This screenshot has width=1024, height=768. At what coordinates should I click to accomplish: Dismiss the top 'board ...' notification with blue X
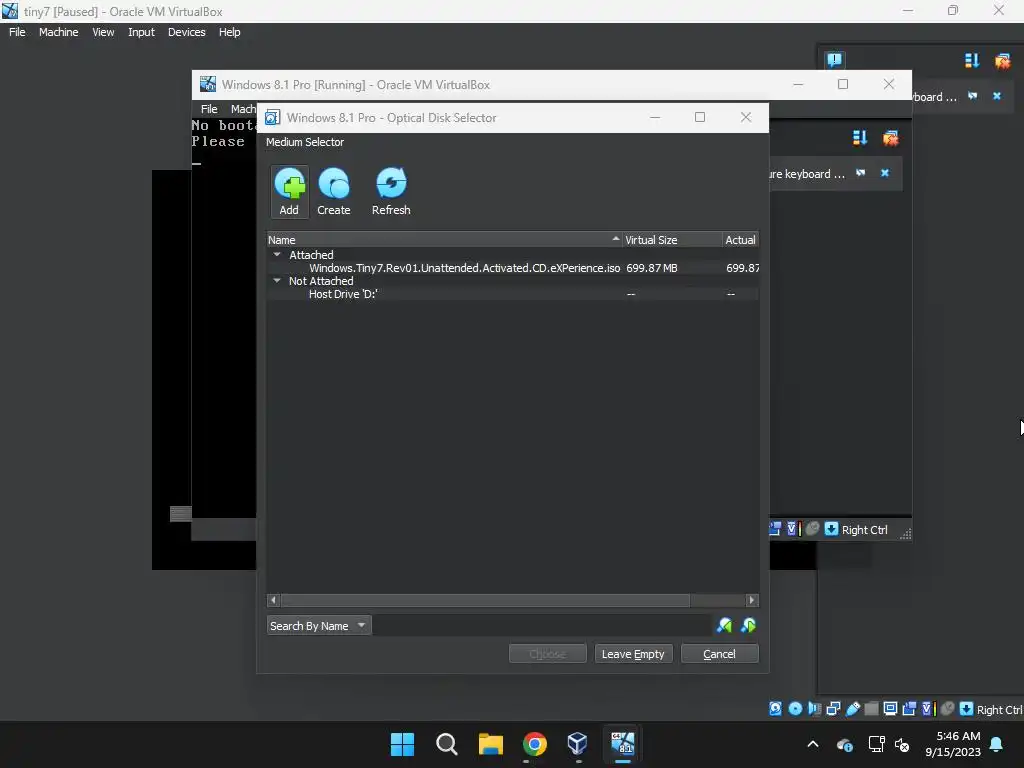(x=997, y=96)
